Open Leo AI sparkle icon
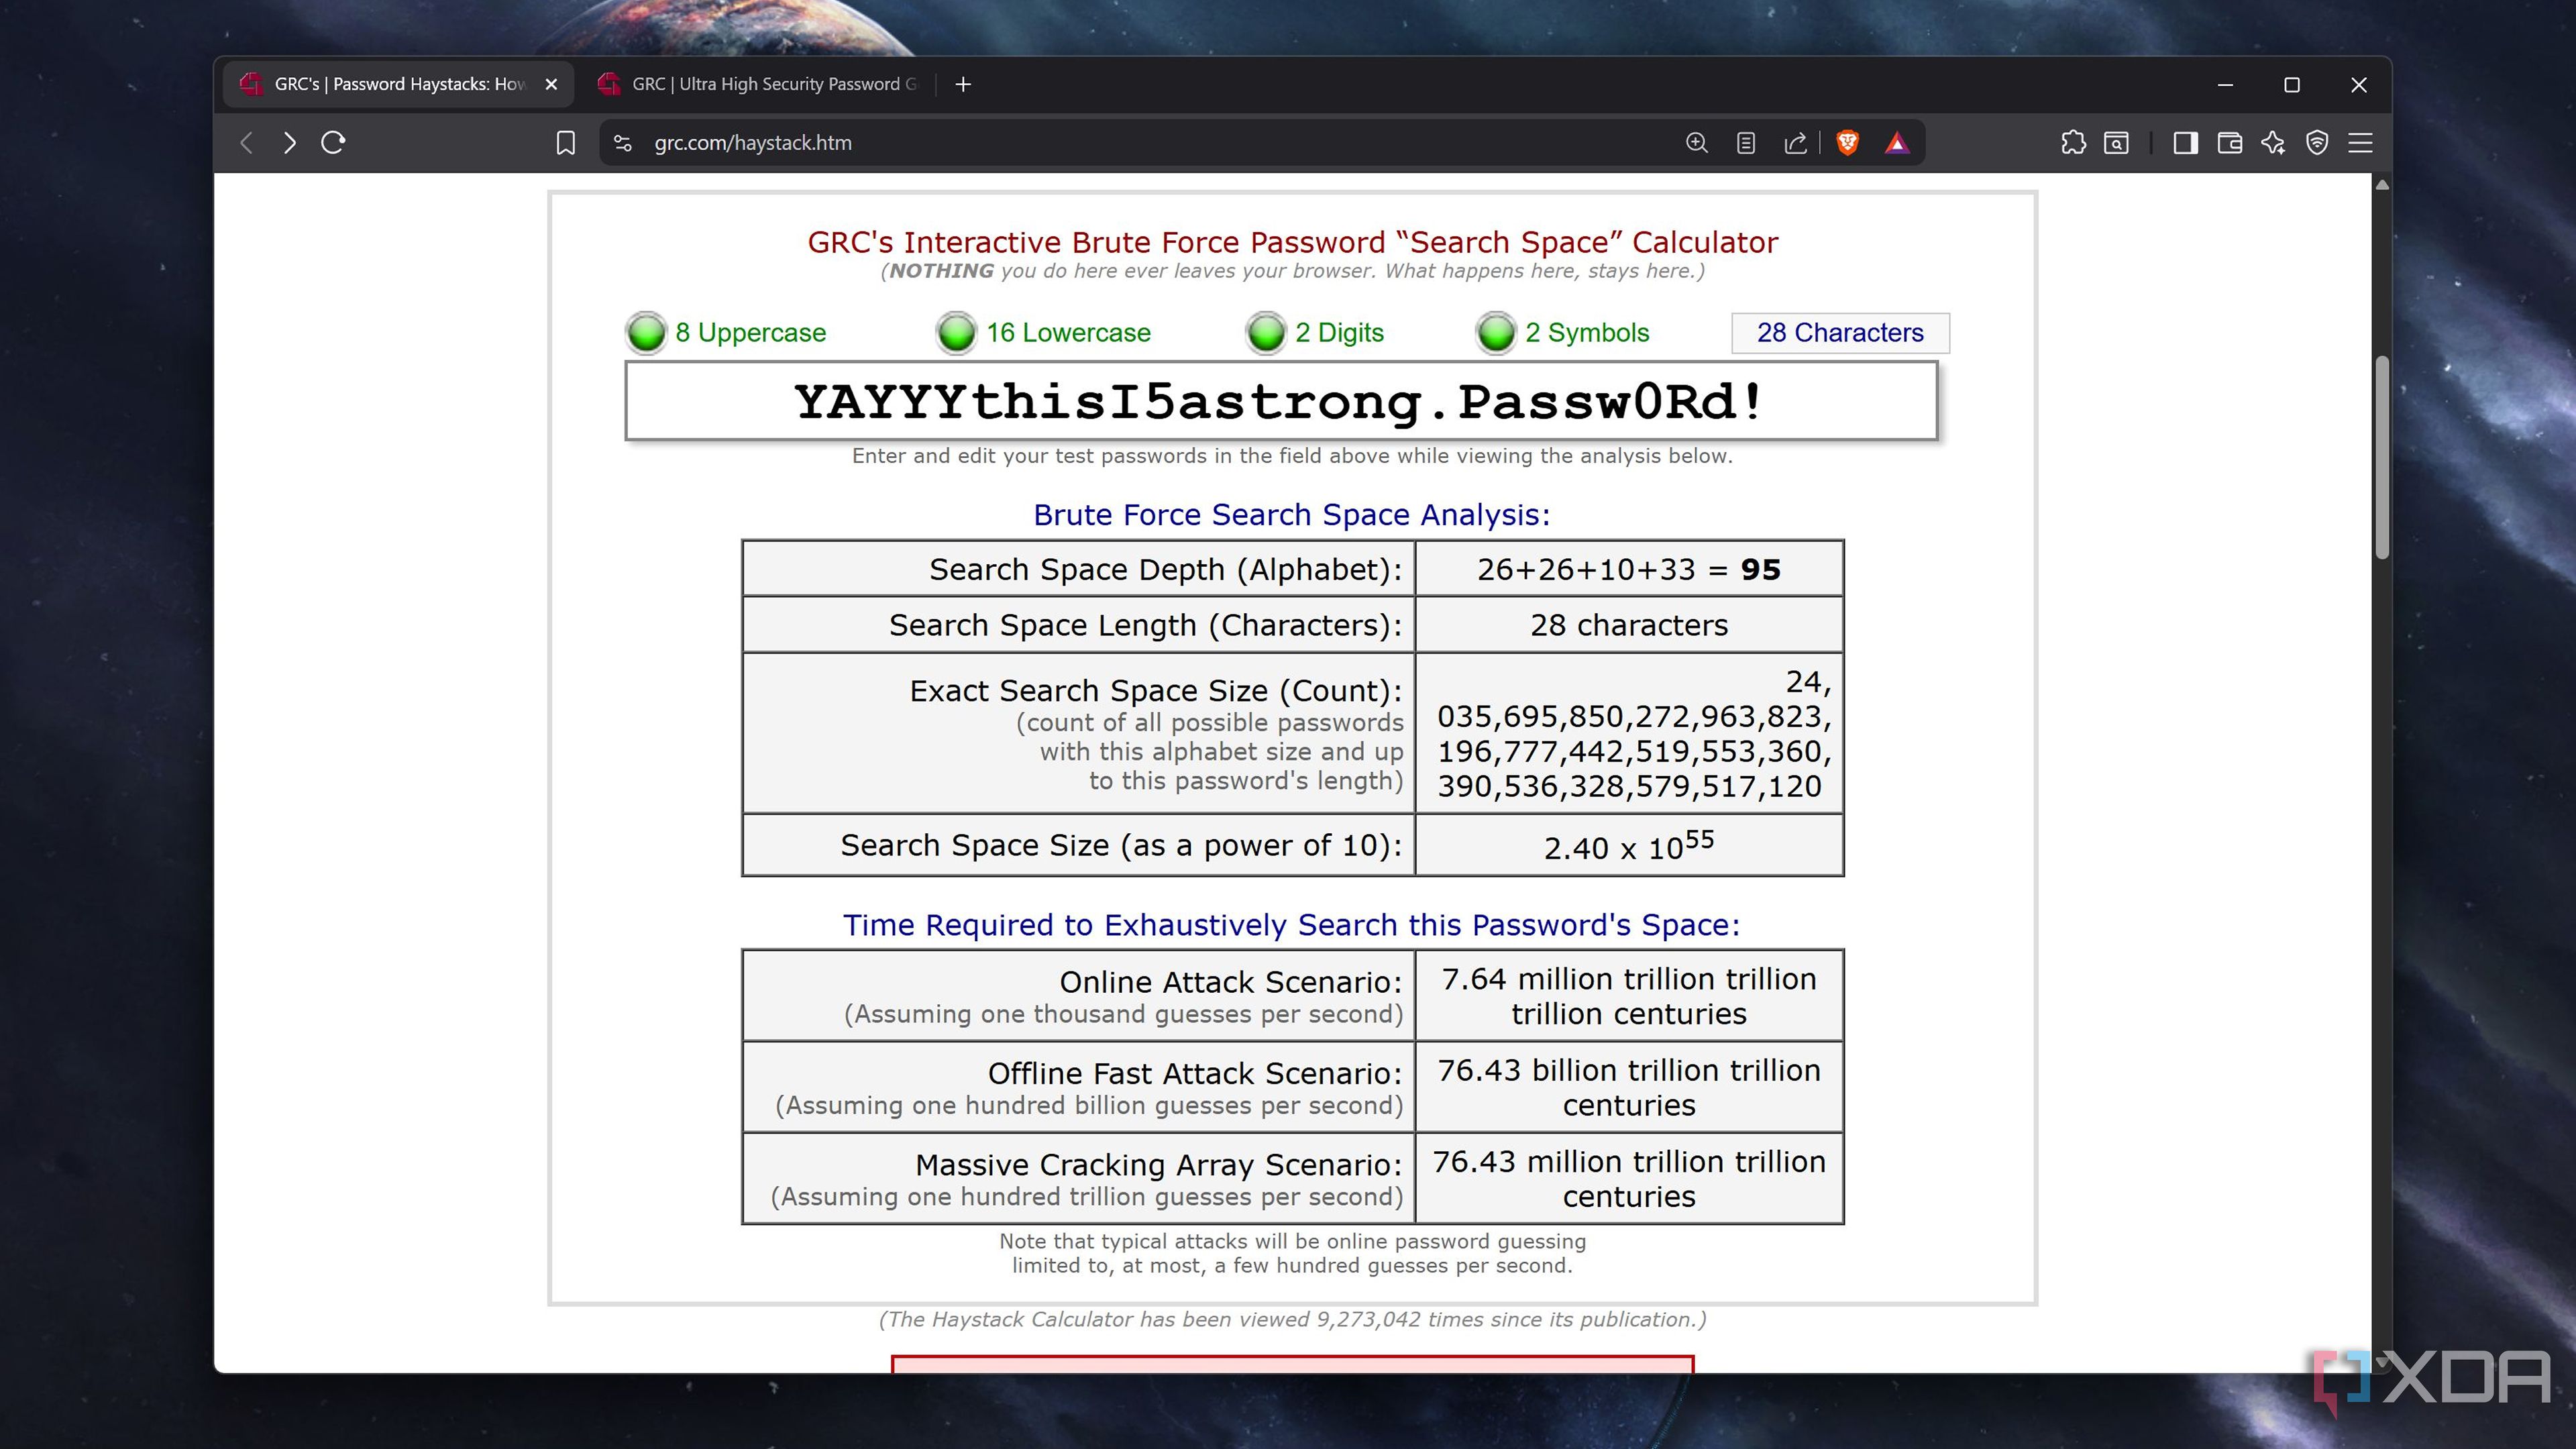 (2273, 143)
